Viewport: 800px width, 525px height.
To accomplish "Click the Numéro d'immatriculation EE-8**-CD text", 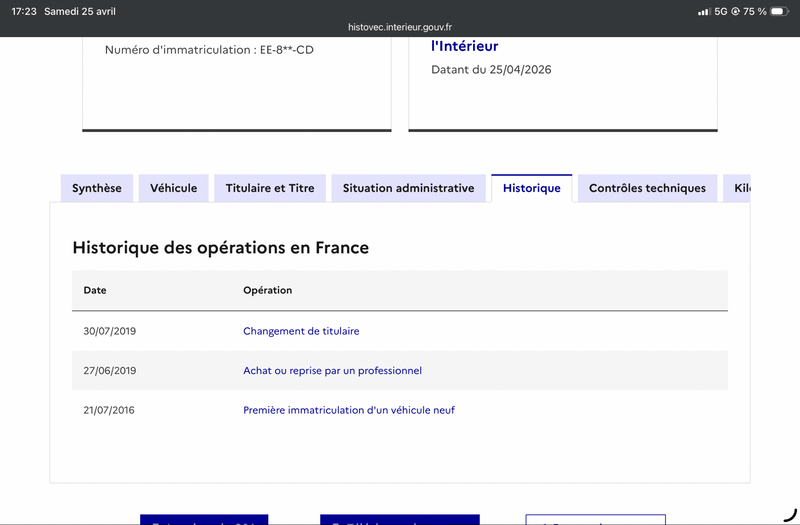I will pos(209,50).
